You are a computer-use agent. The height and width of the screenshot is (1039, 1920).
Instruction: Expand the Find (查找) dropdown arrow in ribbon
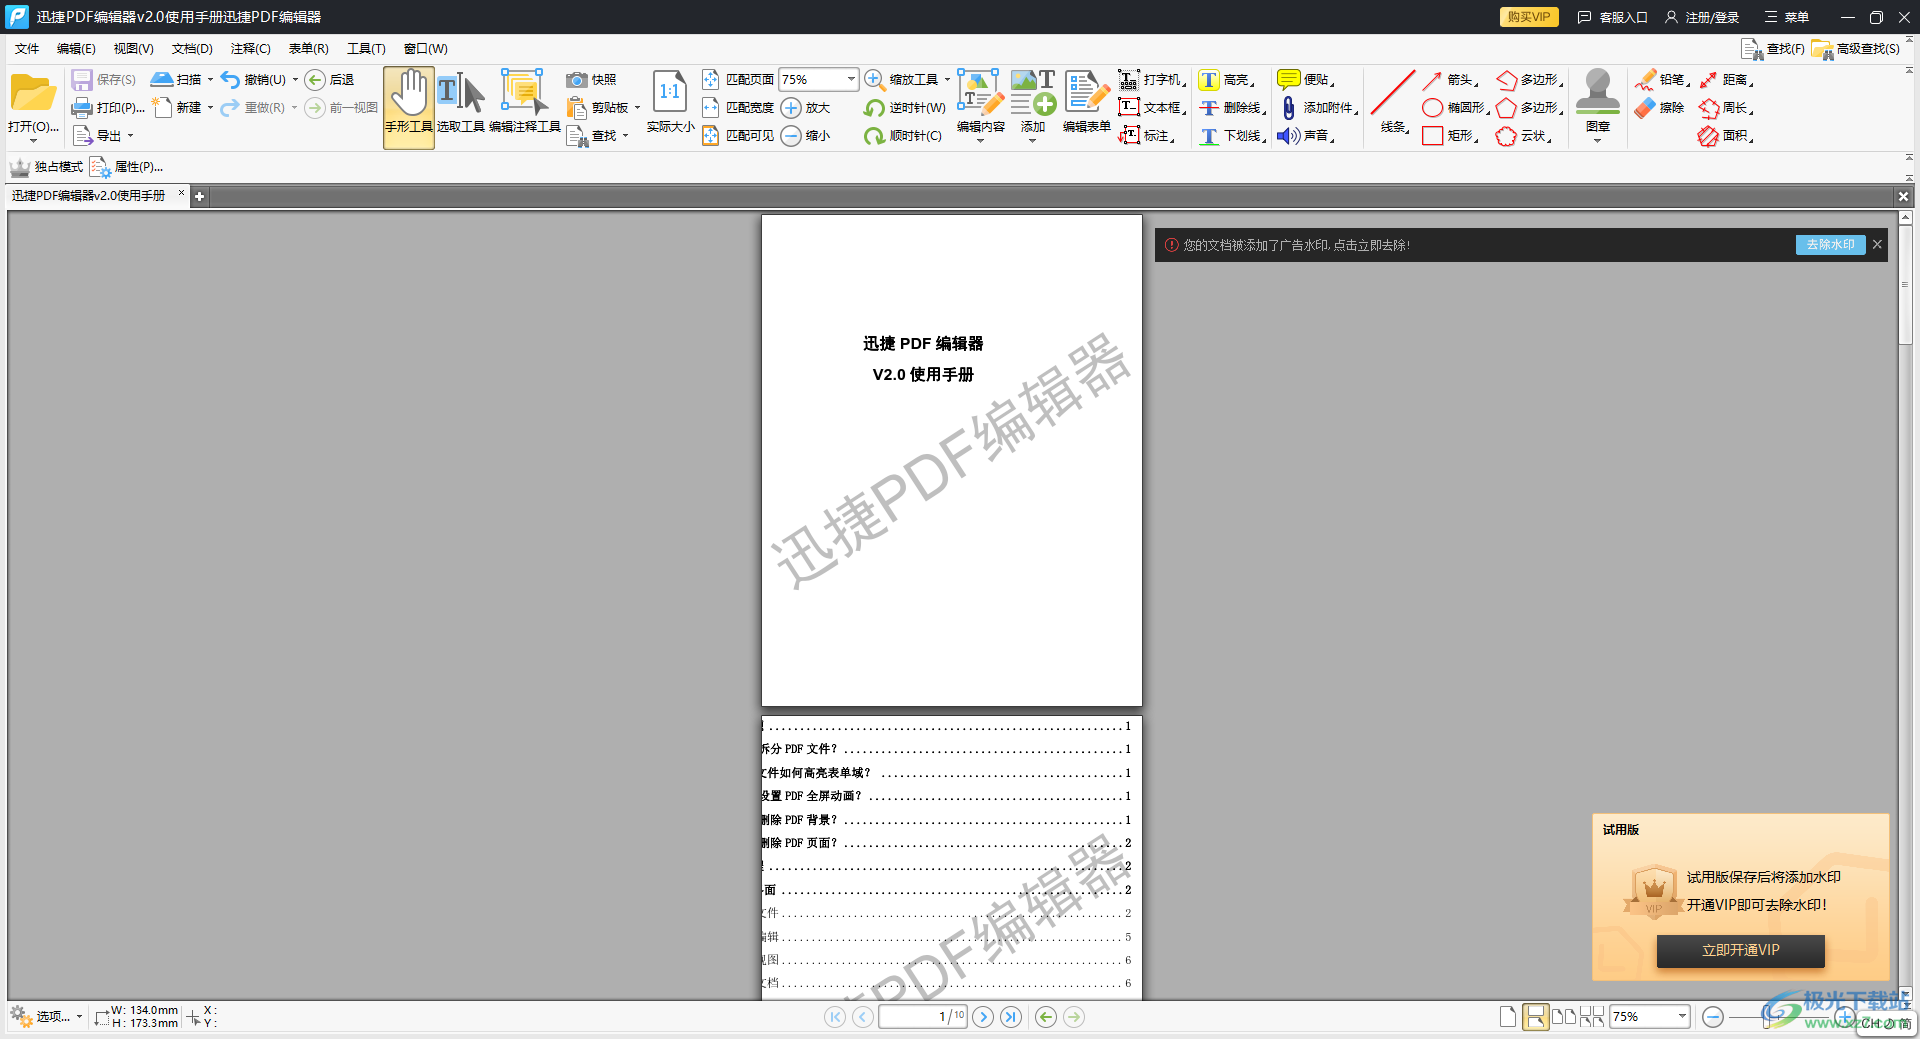pos(625,136)
